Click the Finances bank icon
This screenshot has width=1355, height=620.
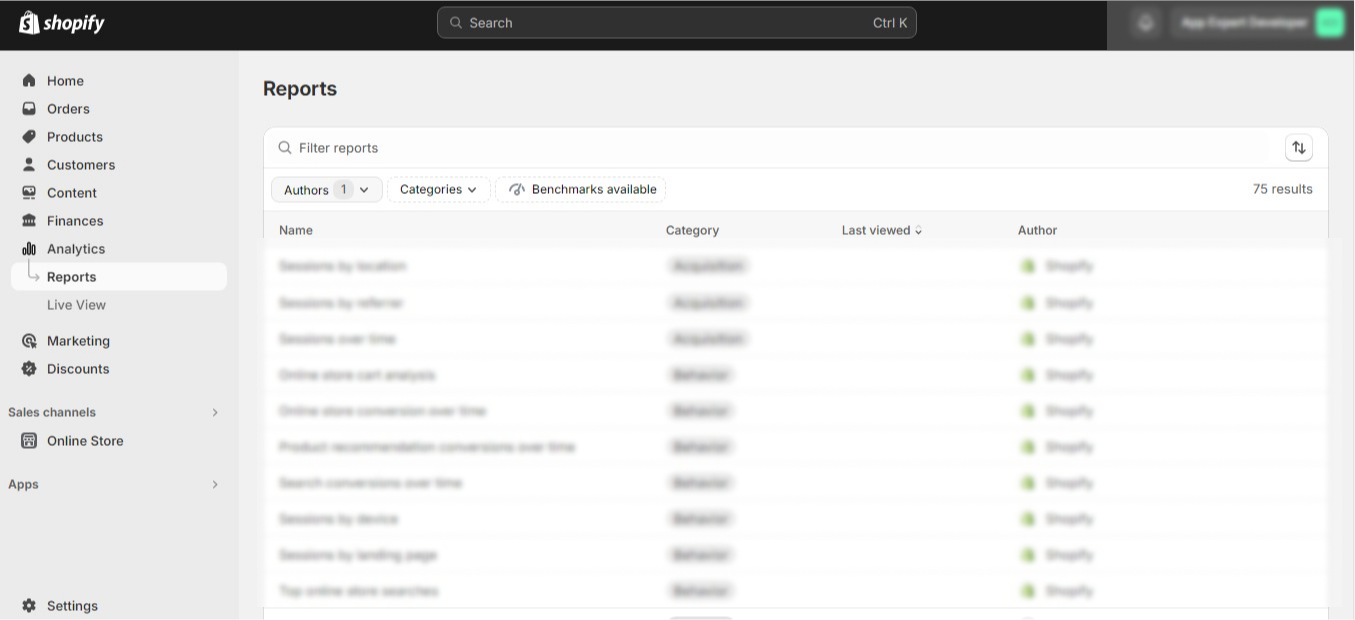point(29,220)
